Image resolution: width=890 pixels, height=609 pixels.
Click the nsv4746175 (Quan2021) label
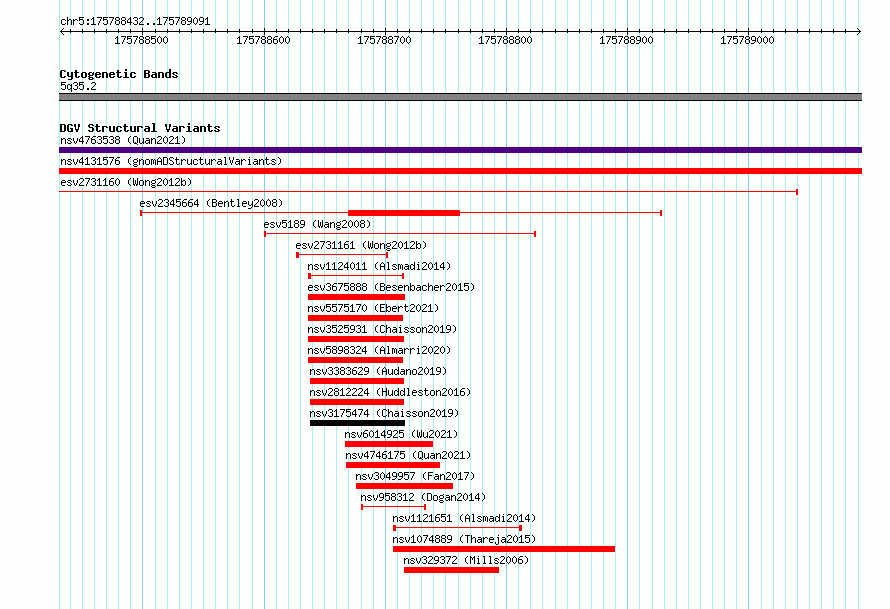[408, 455]
